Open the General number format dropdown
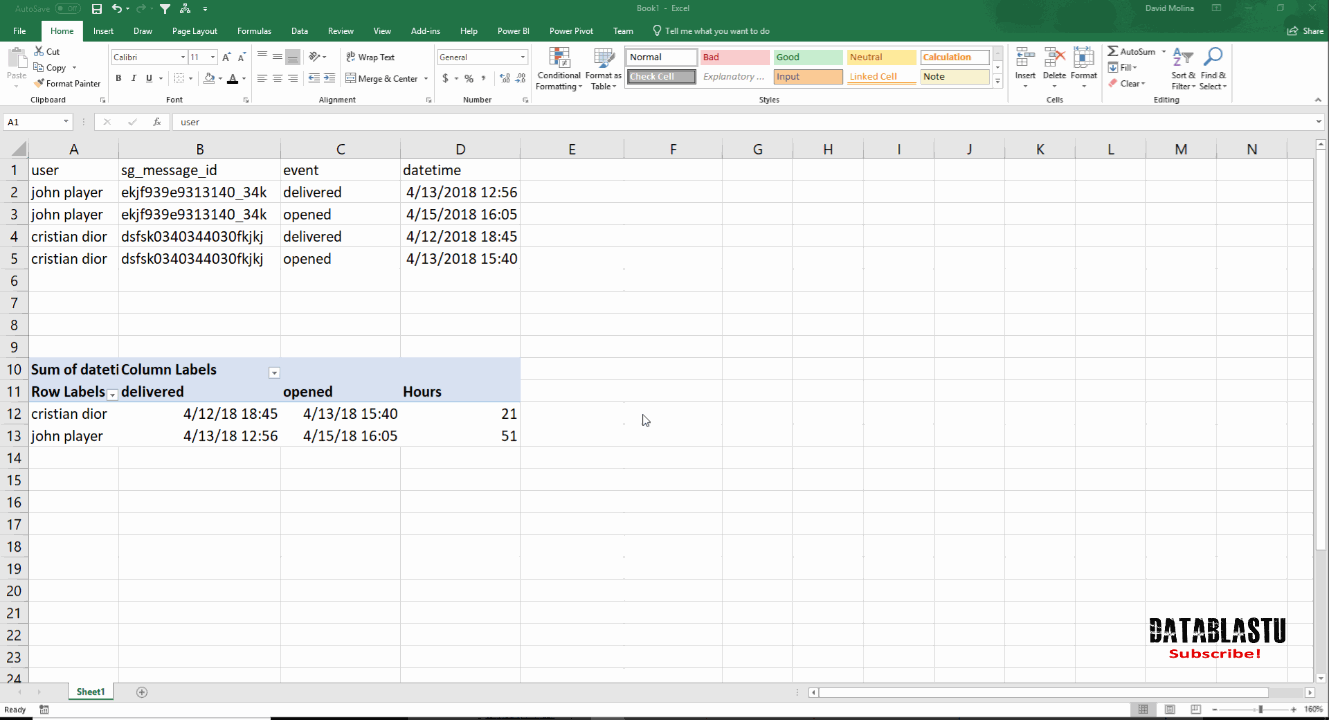 522,56
